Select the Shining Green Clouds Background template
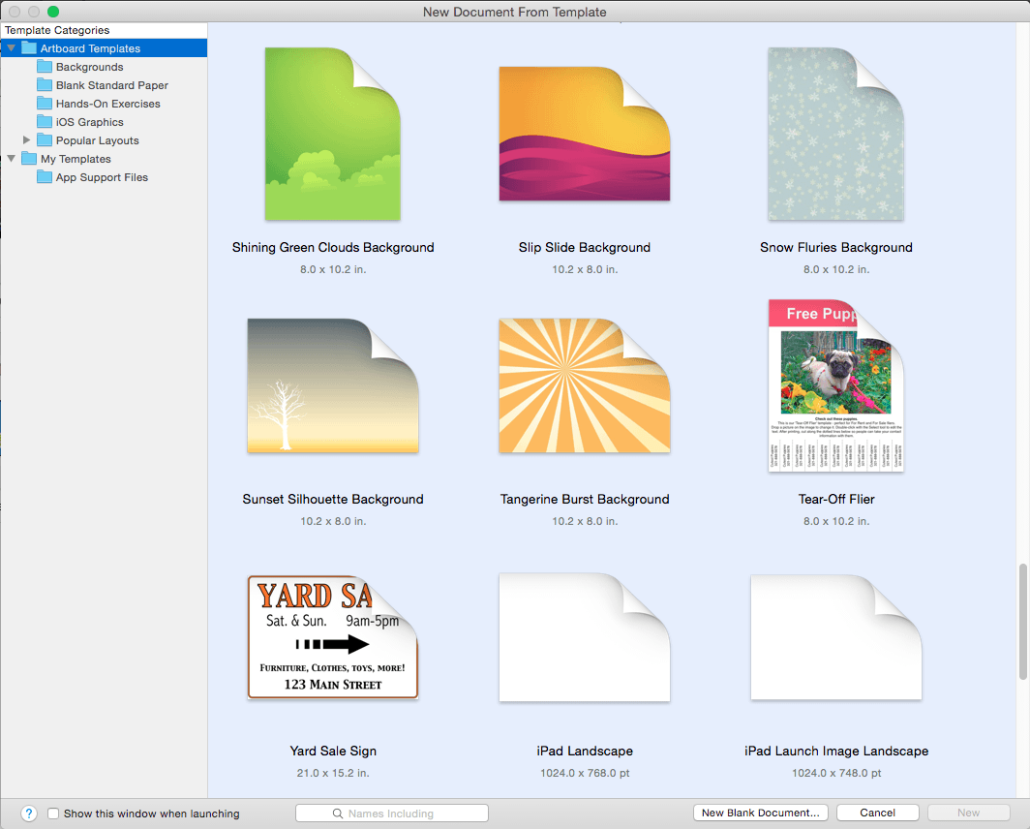Screen dimensions: 1030x829 pos(332,134)
